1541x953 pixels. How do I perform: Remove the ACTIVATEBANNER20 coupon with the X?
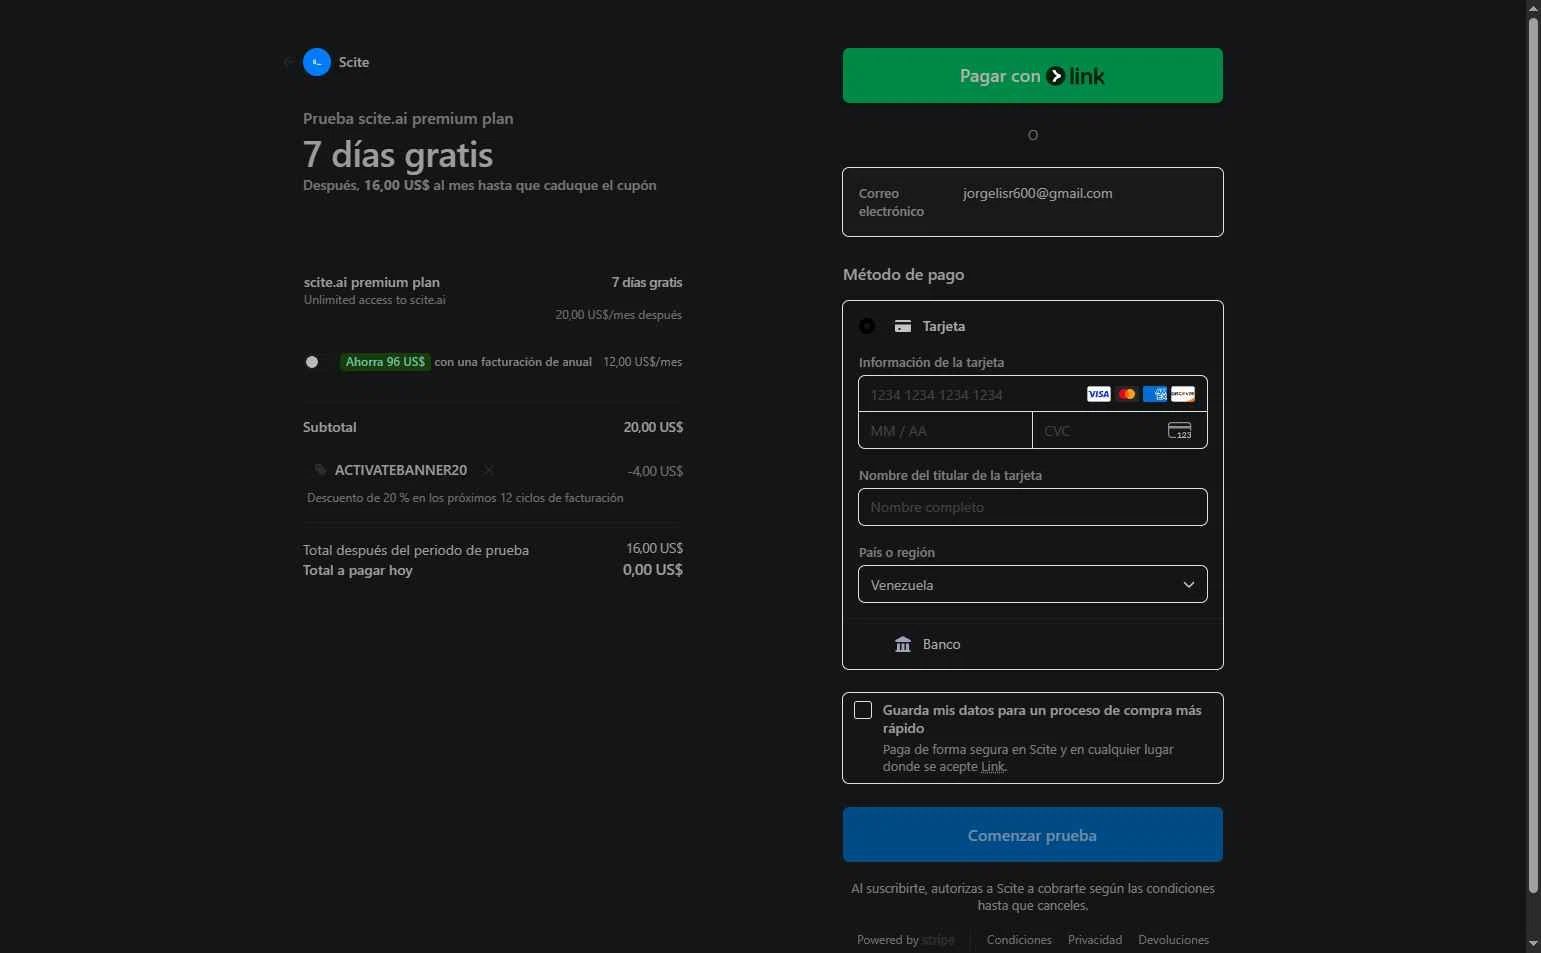(x=488, y=470)
